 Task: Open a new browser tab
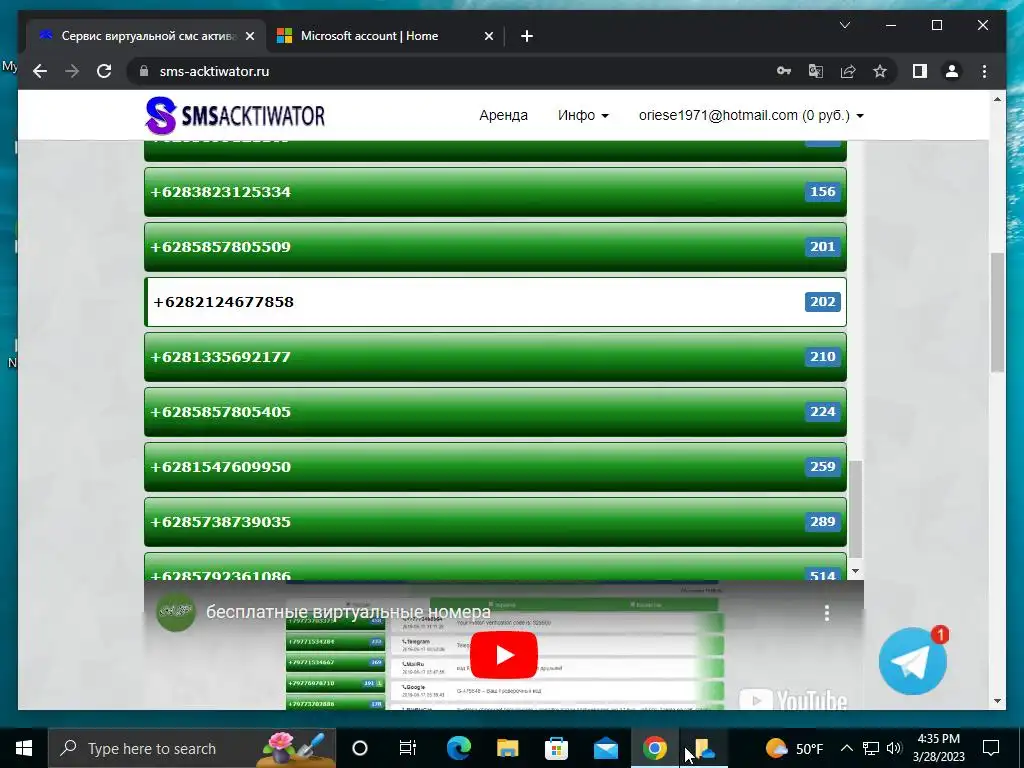tap(527, 36)
